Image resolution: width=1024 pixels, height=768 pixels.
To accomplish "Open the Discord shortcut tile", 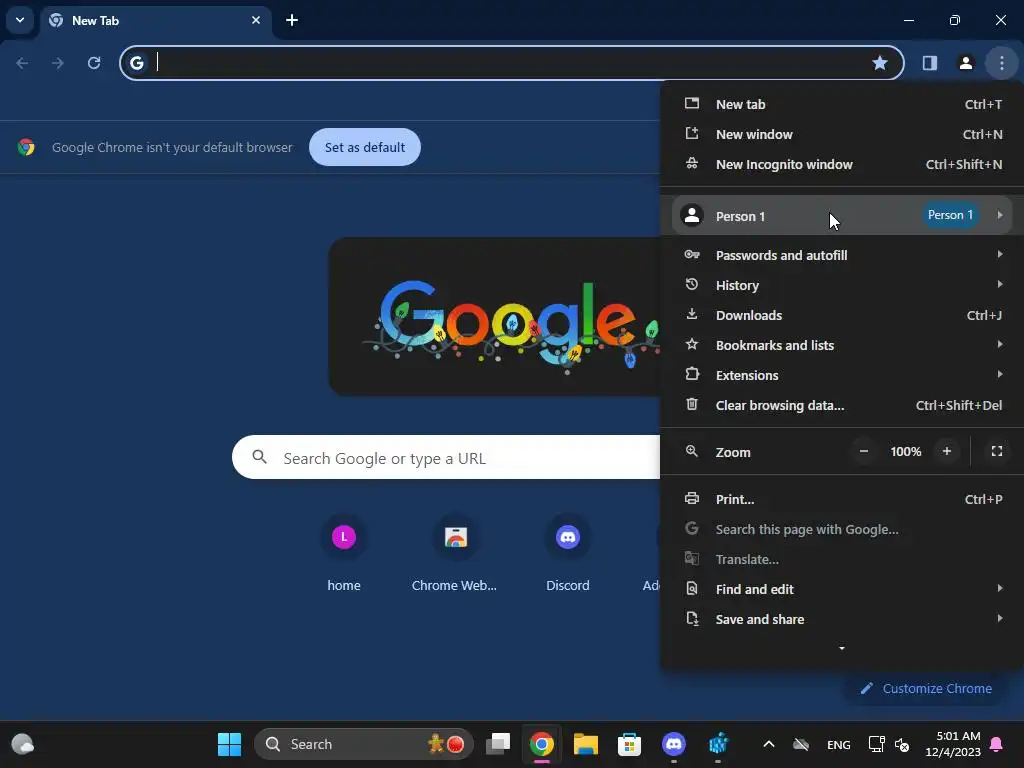I will coord(568,553).
